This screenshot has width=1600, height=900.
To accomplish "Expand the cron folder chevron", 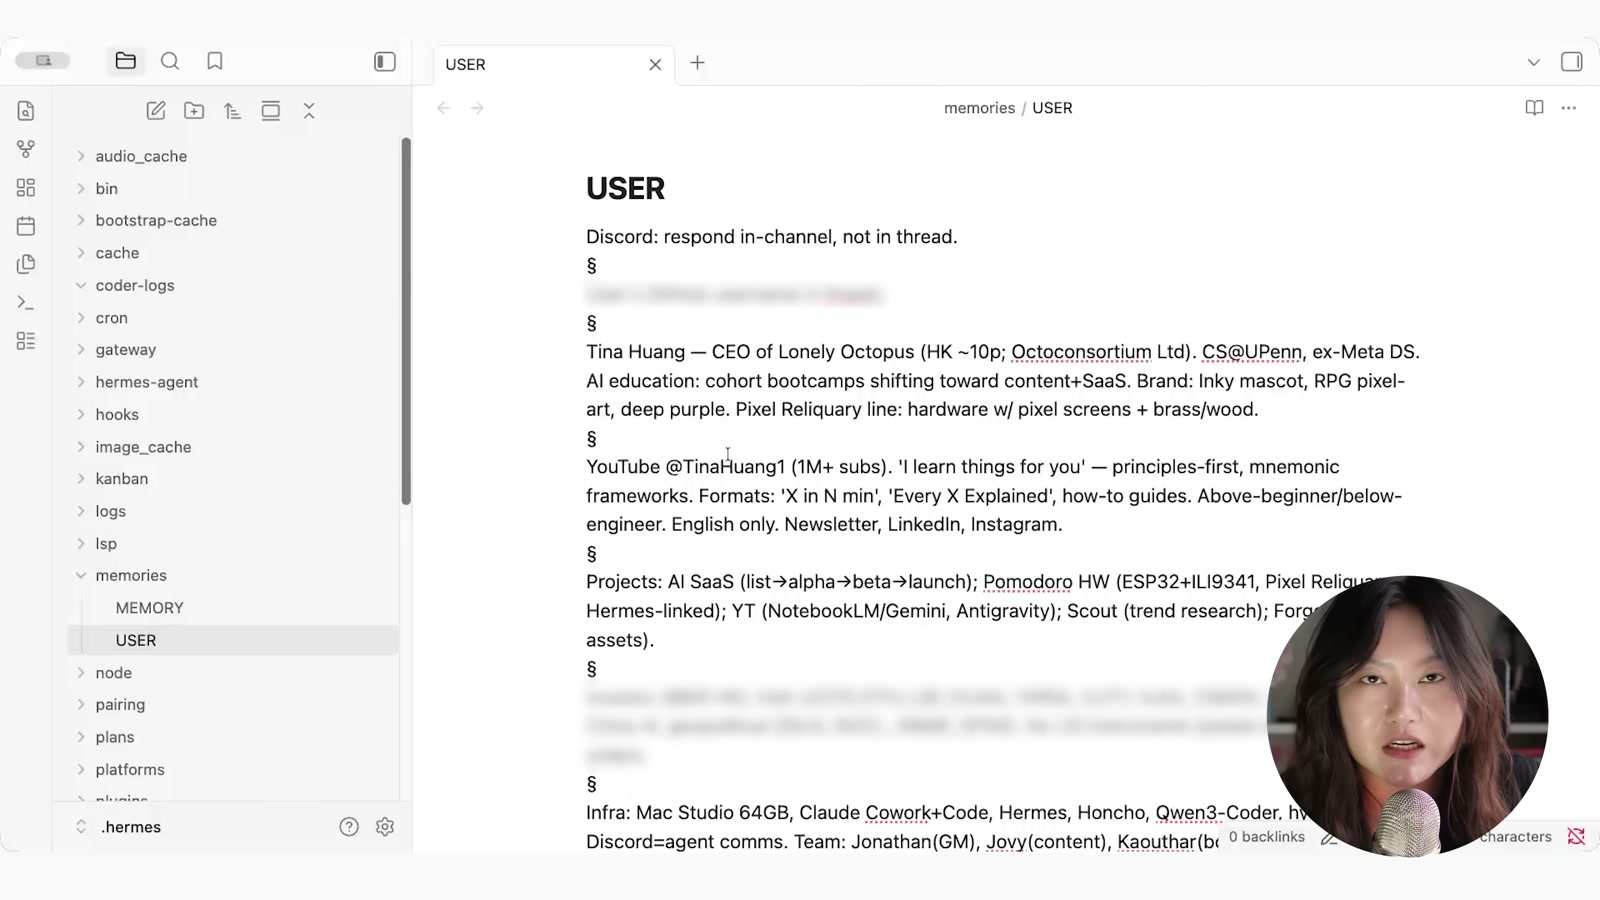I will [x=81, y=318].
